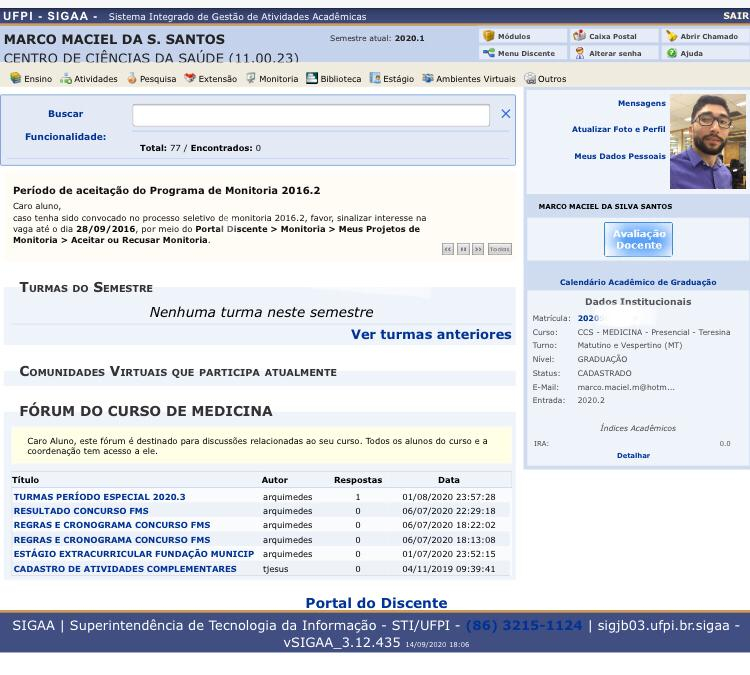The width and height of the screenshot is (750, 675).
Task: Open the Monitoria menu
Action: click(x=278, y=79)
